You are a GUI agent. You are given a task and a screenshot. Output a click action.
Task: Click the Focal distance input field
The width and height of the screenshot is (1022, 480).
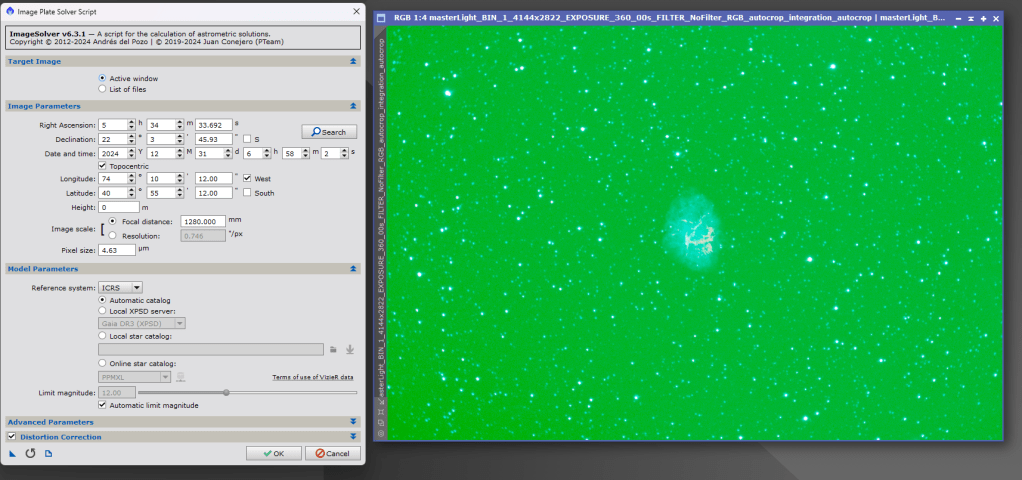point(204,221)
